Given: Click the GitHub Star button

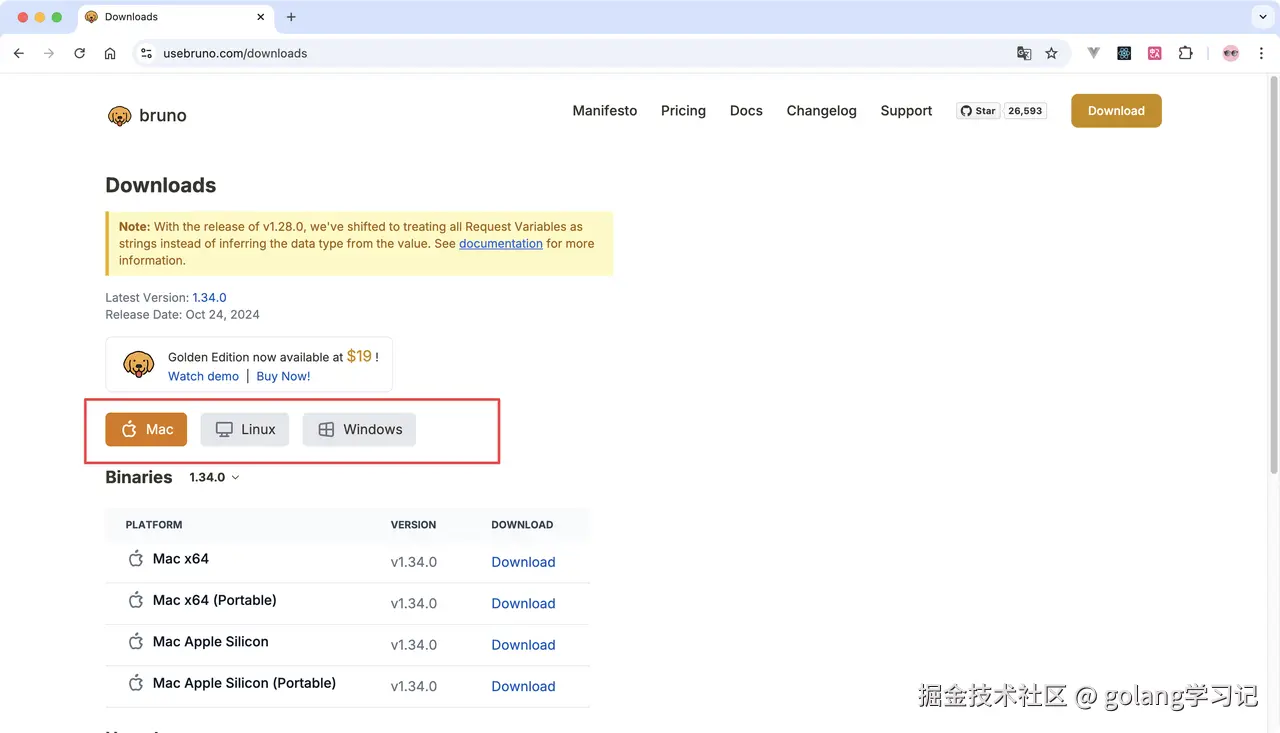Looking at the screenshot, I should coord(978,111).
